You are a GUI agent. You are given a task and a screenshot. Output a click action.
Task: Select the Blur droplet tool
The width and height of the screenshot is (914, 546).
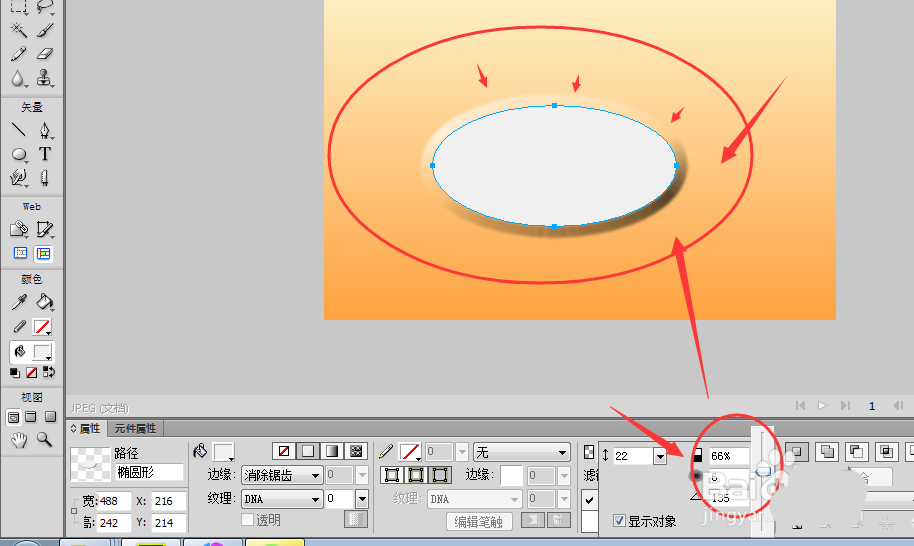click(x=19, y=78)
